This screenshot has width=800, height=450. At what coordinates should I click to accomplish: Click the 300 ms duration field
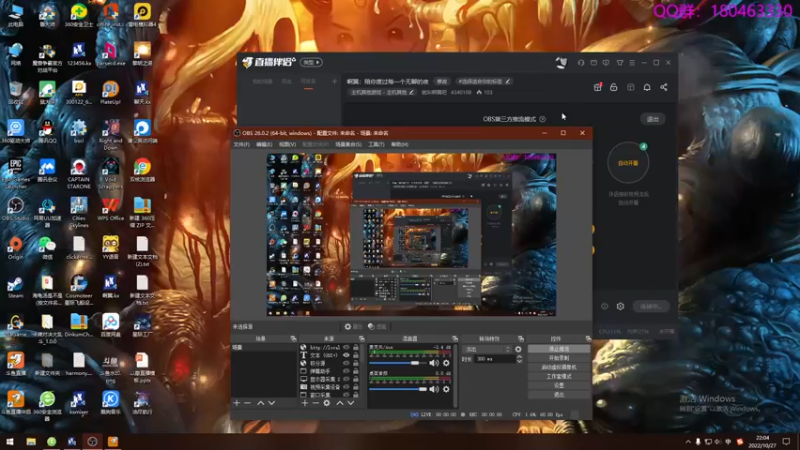495,359
